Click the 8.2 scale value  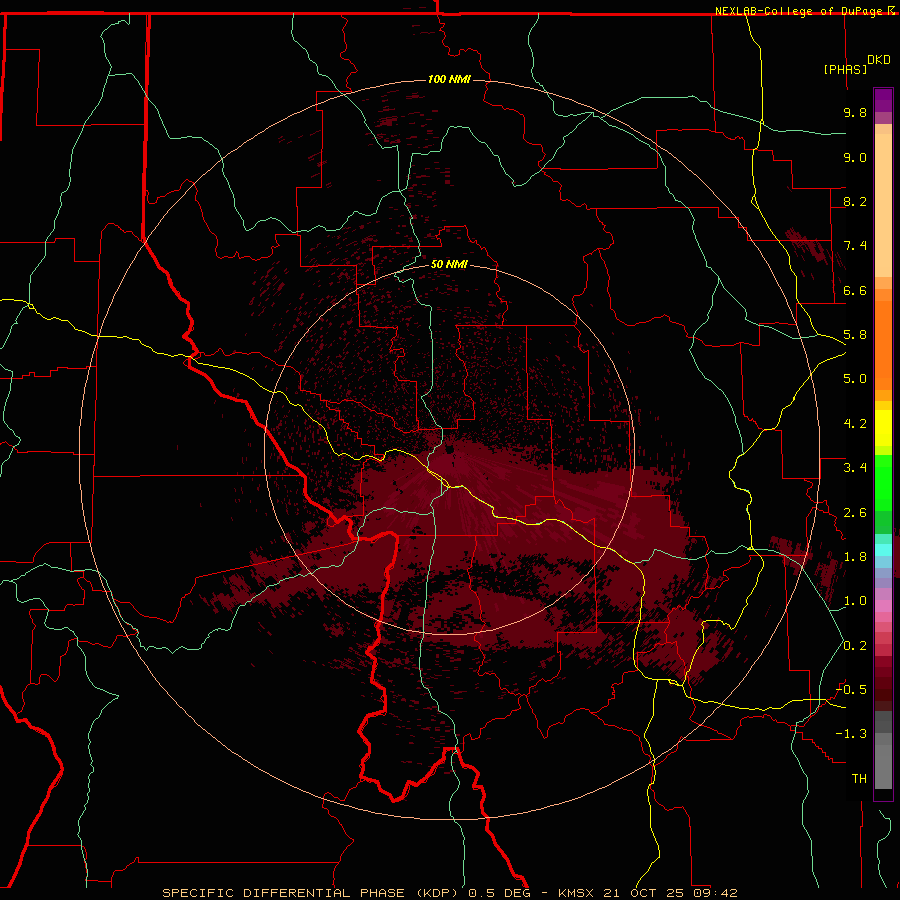(855, 201)
